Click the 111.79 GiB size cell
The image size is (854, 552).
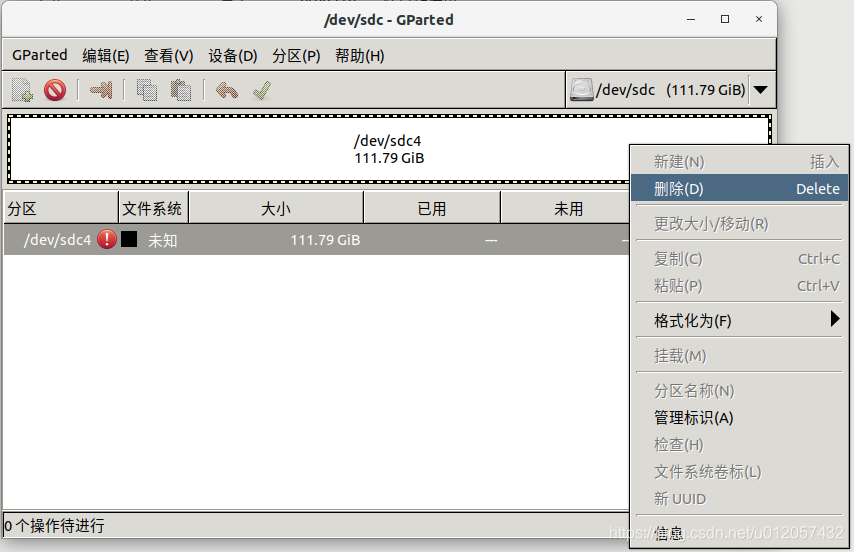[325, 240]
